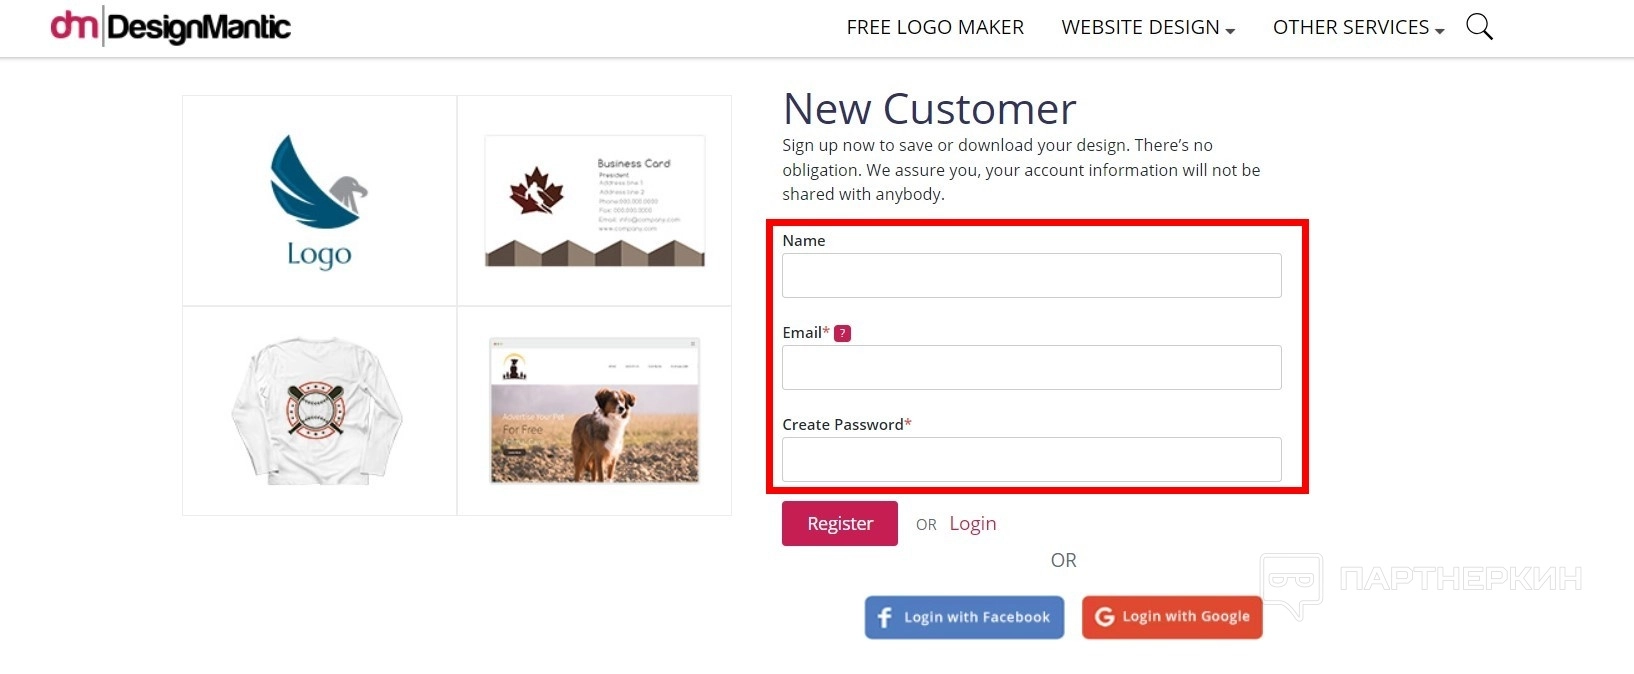Select the dog website design thumbnail
1634x674 pixels.
(x=594, y=411)
